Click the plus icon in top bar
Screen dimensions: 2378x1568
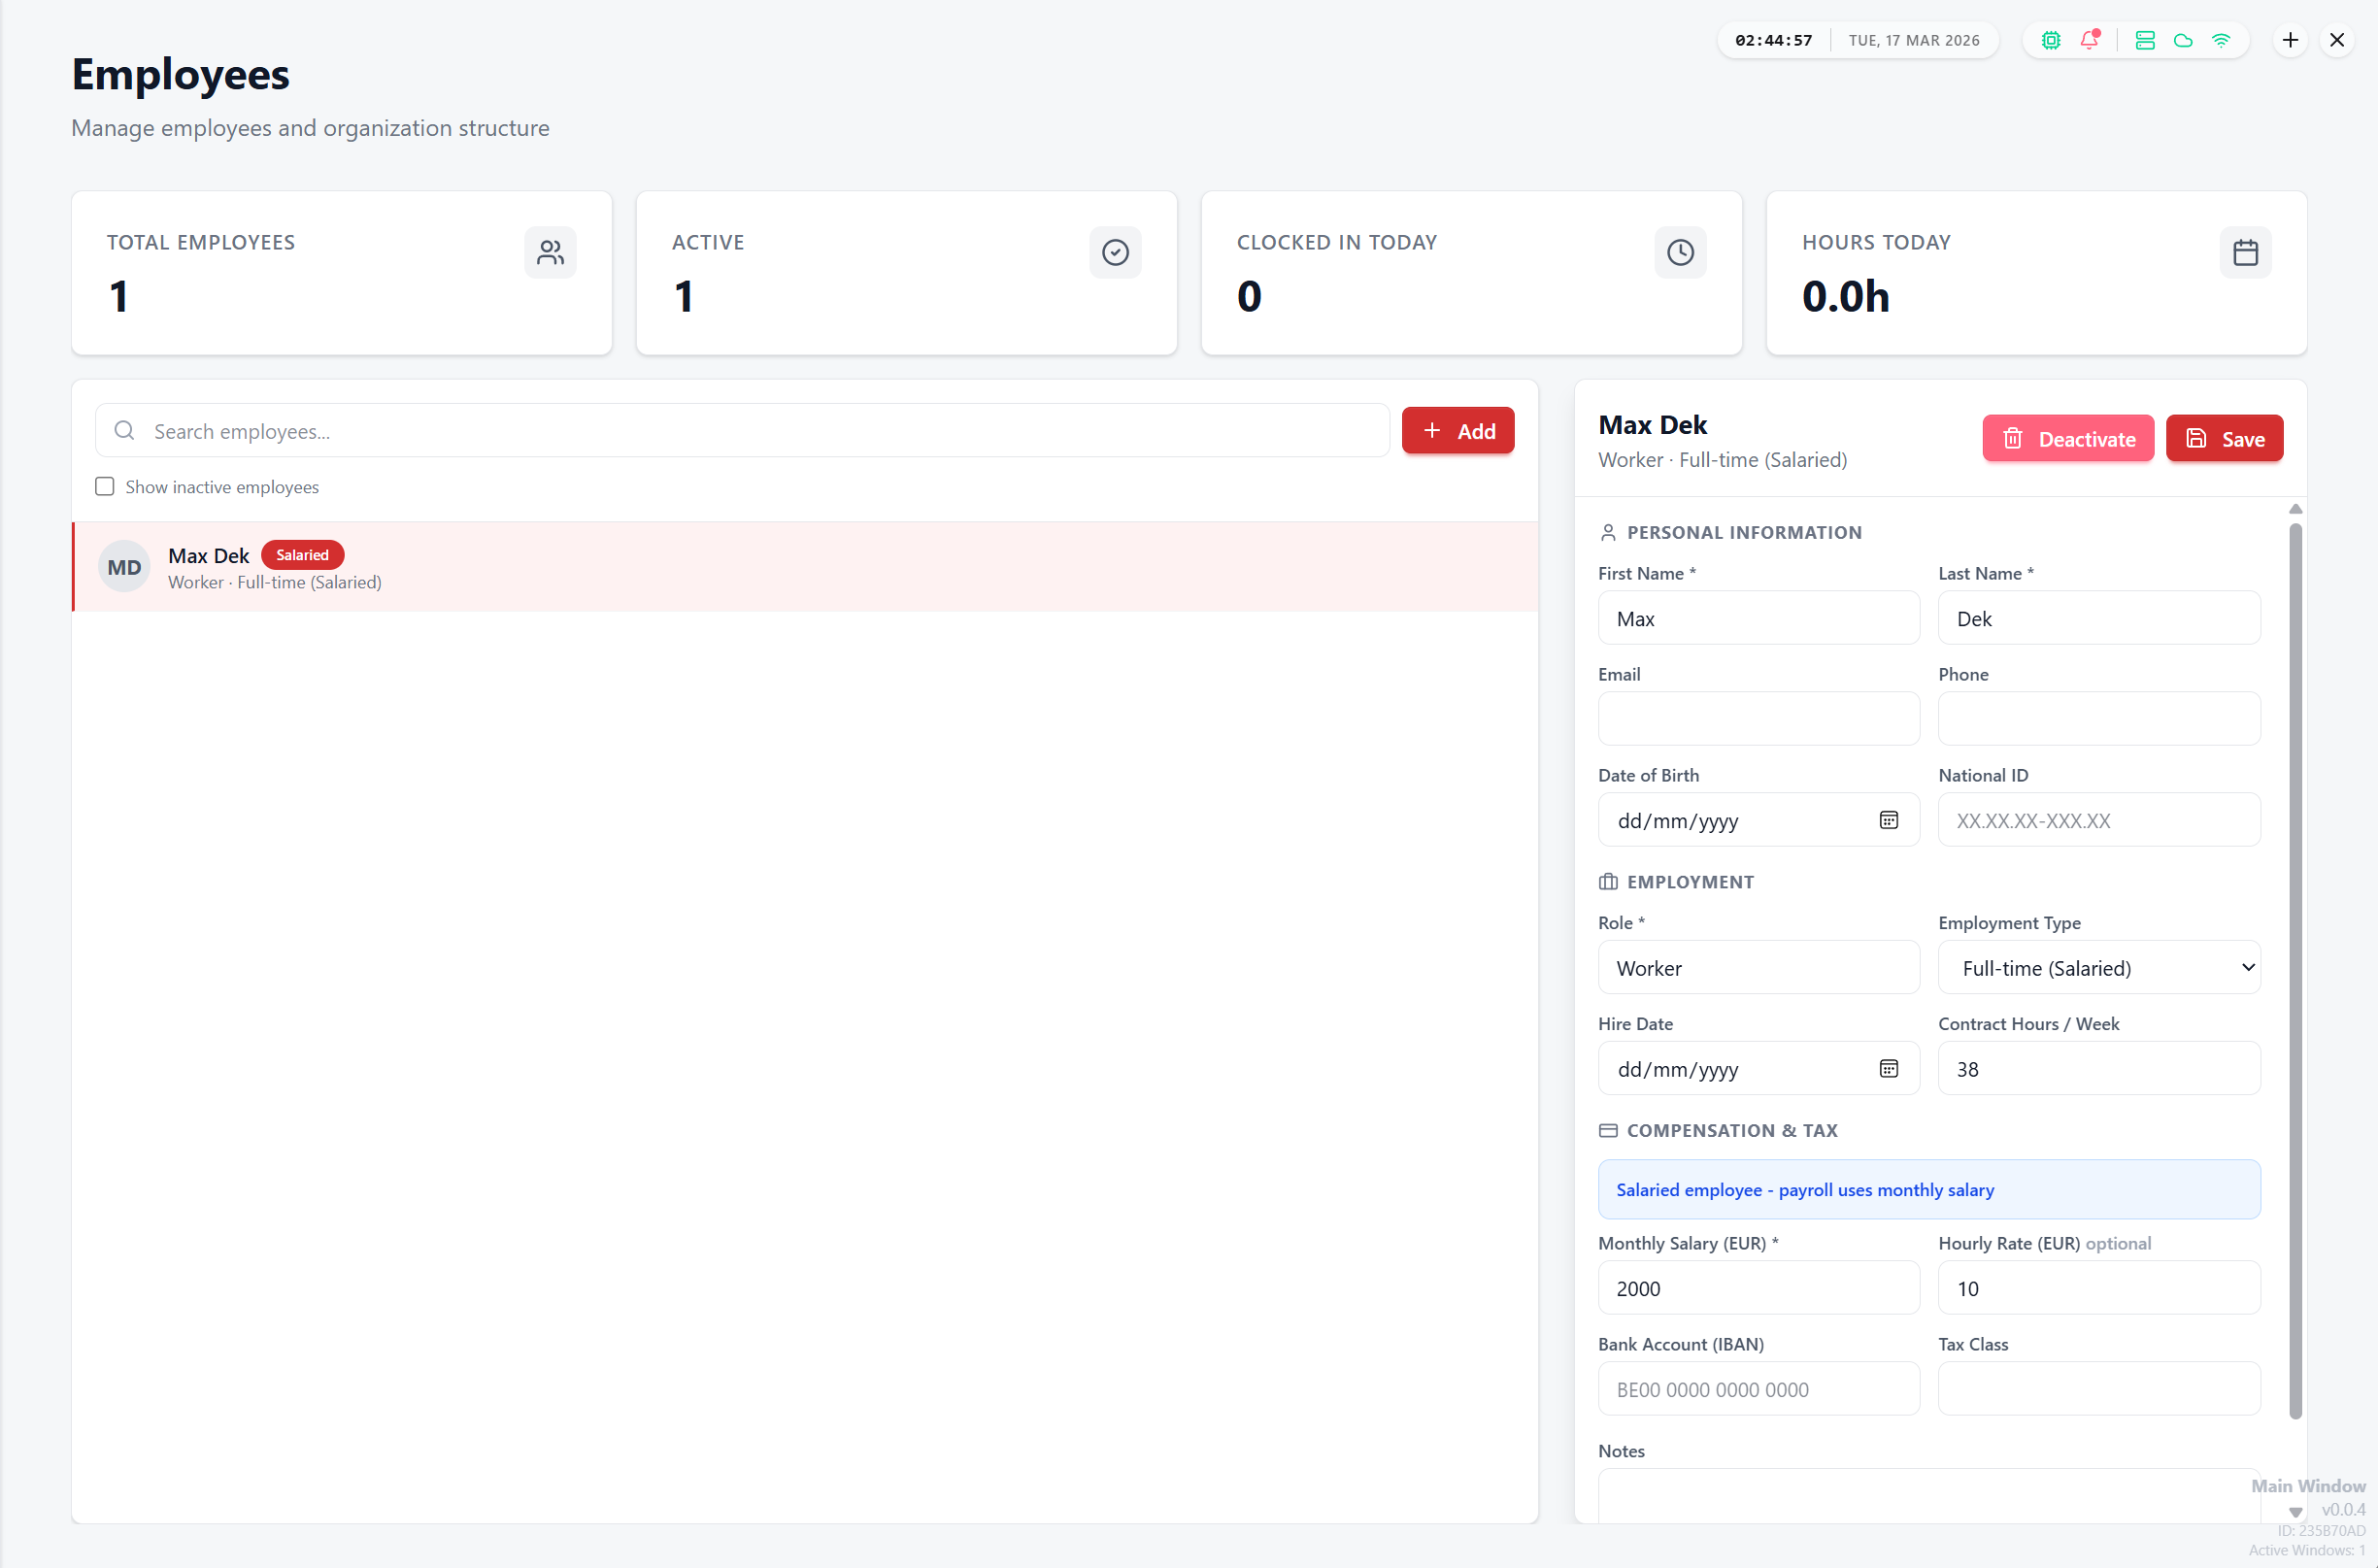tap(2290, 40)
